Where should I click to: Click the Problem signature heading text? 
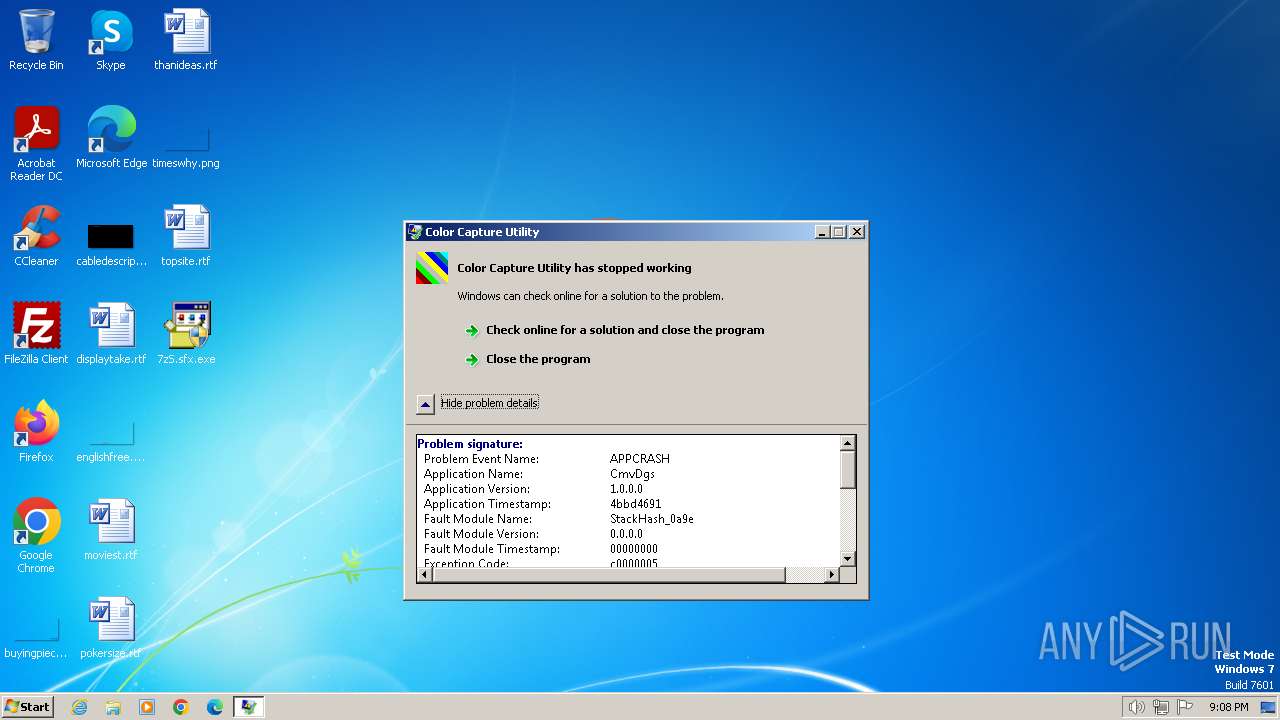(x=470, y=444)
